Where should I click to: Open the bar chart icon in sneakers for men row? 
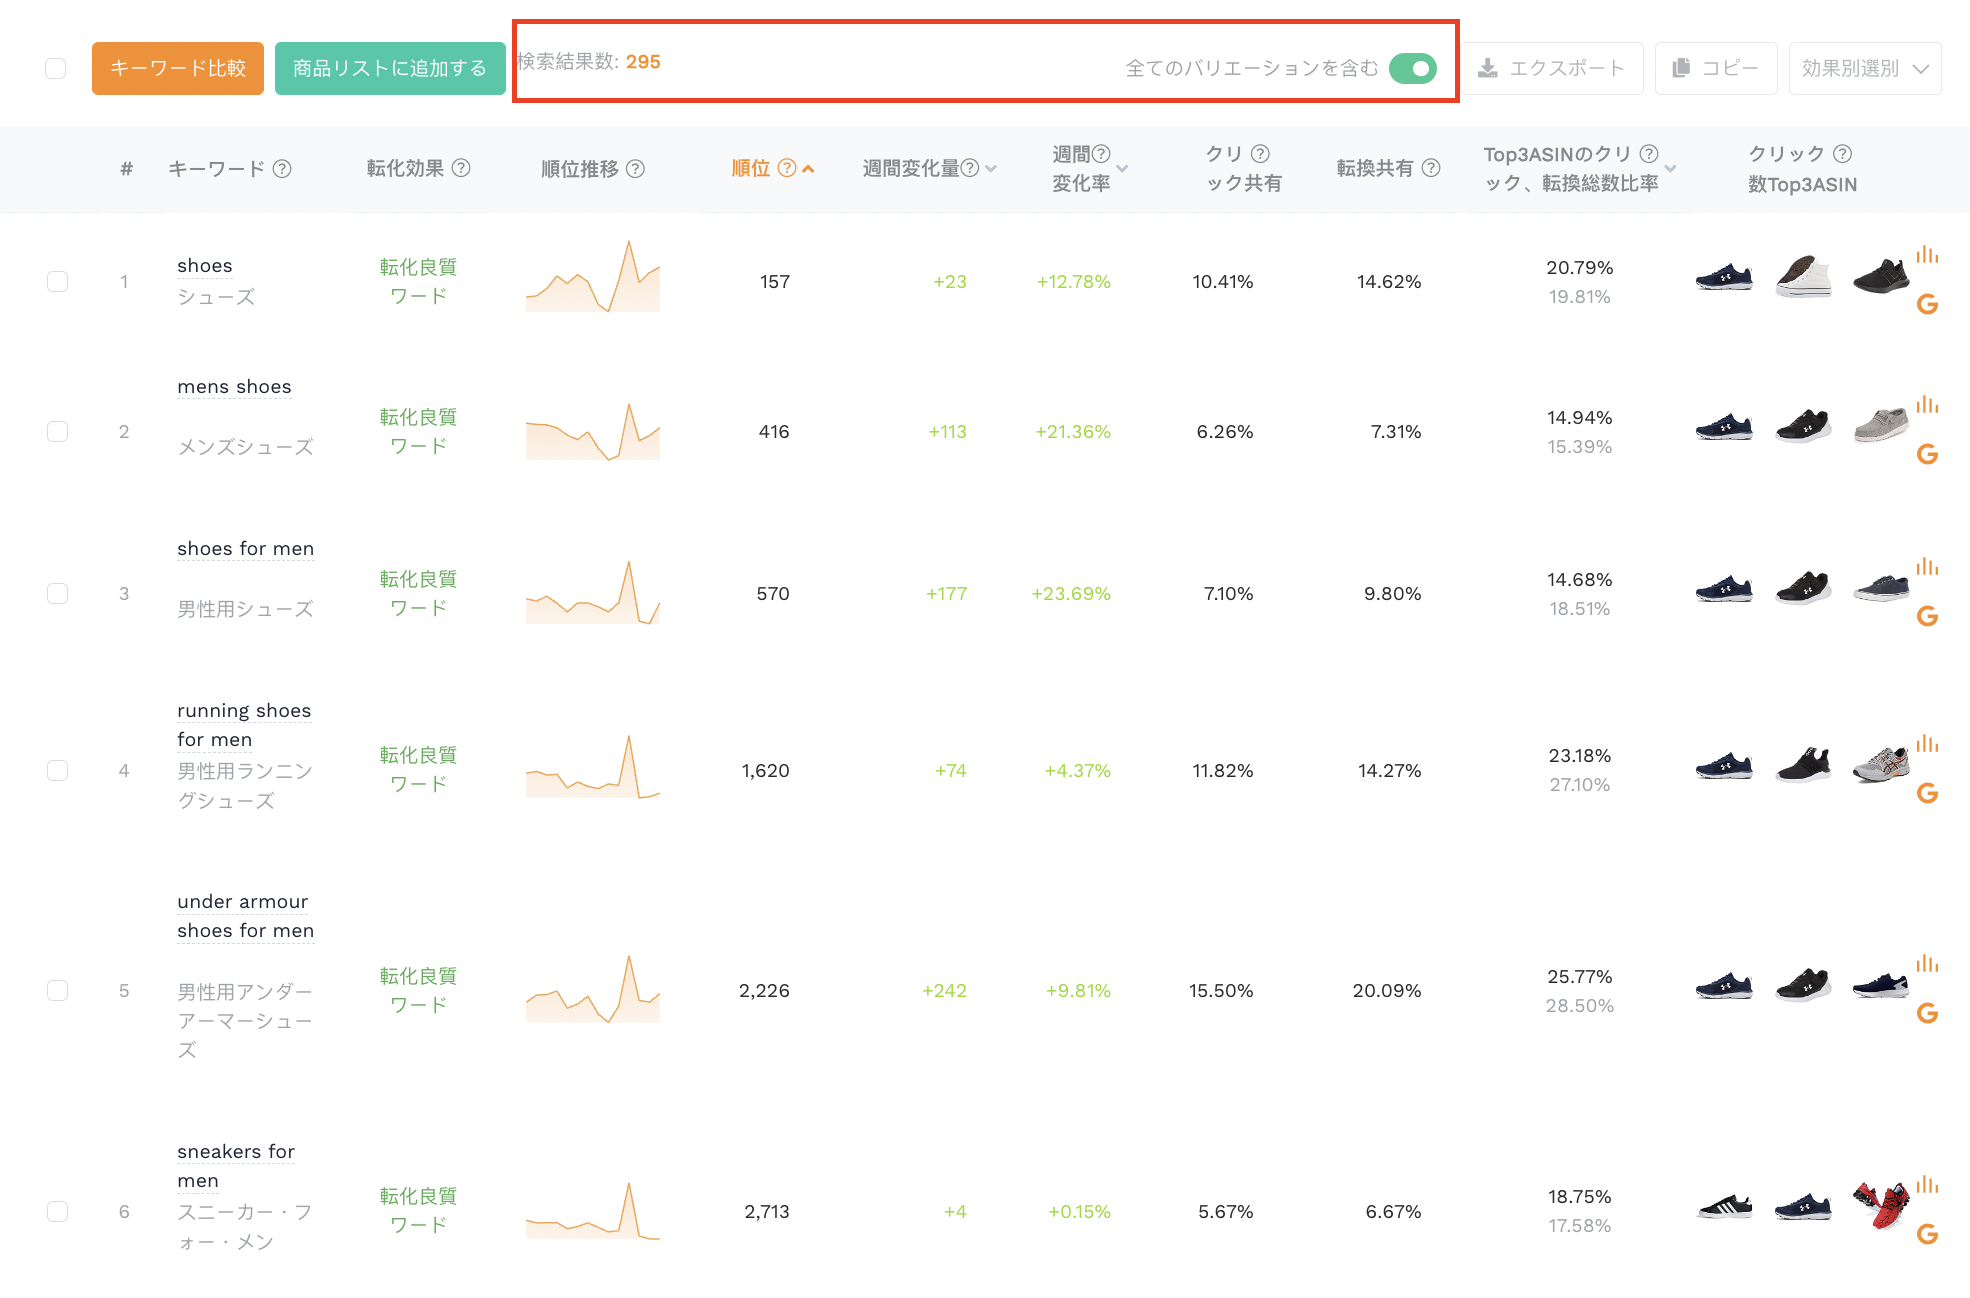1927,1185
